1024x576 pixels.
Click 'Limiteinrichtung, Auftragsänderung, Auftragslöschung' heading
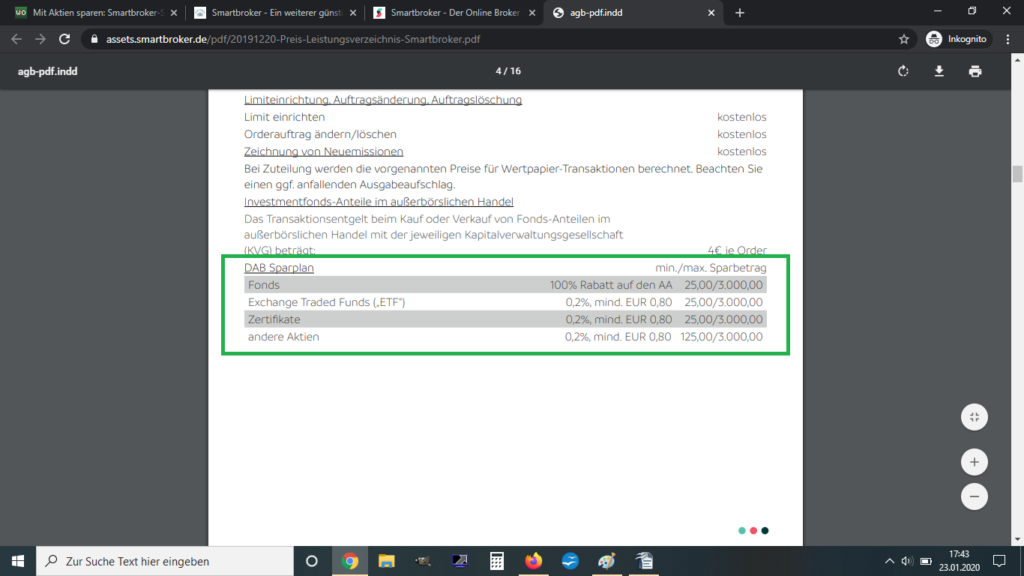383,100
